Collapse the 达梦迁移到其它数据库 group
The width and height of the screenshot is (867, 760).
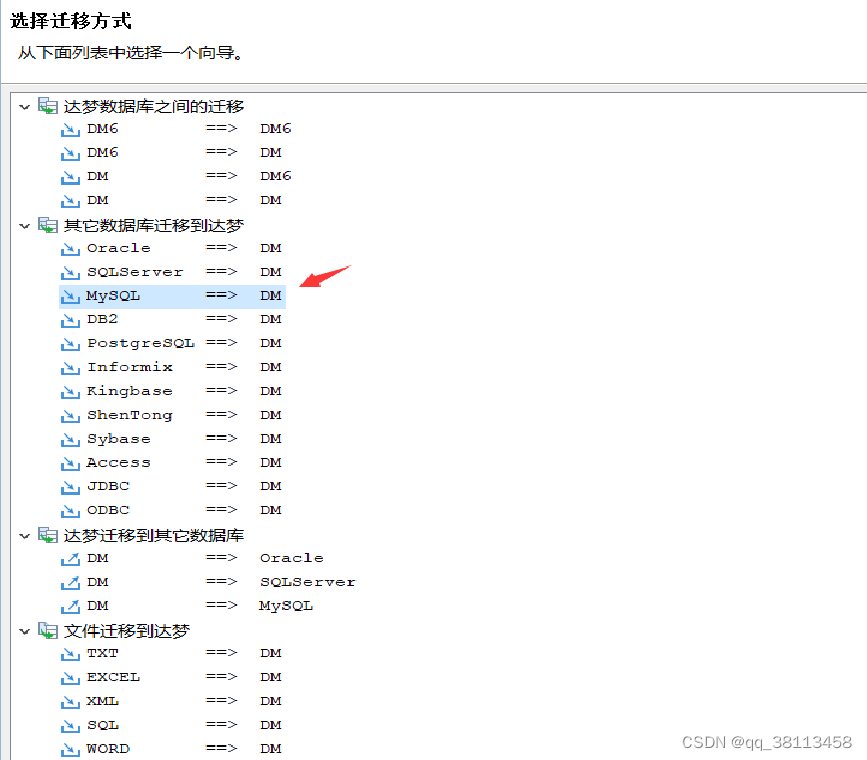(24, 535)
